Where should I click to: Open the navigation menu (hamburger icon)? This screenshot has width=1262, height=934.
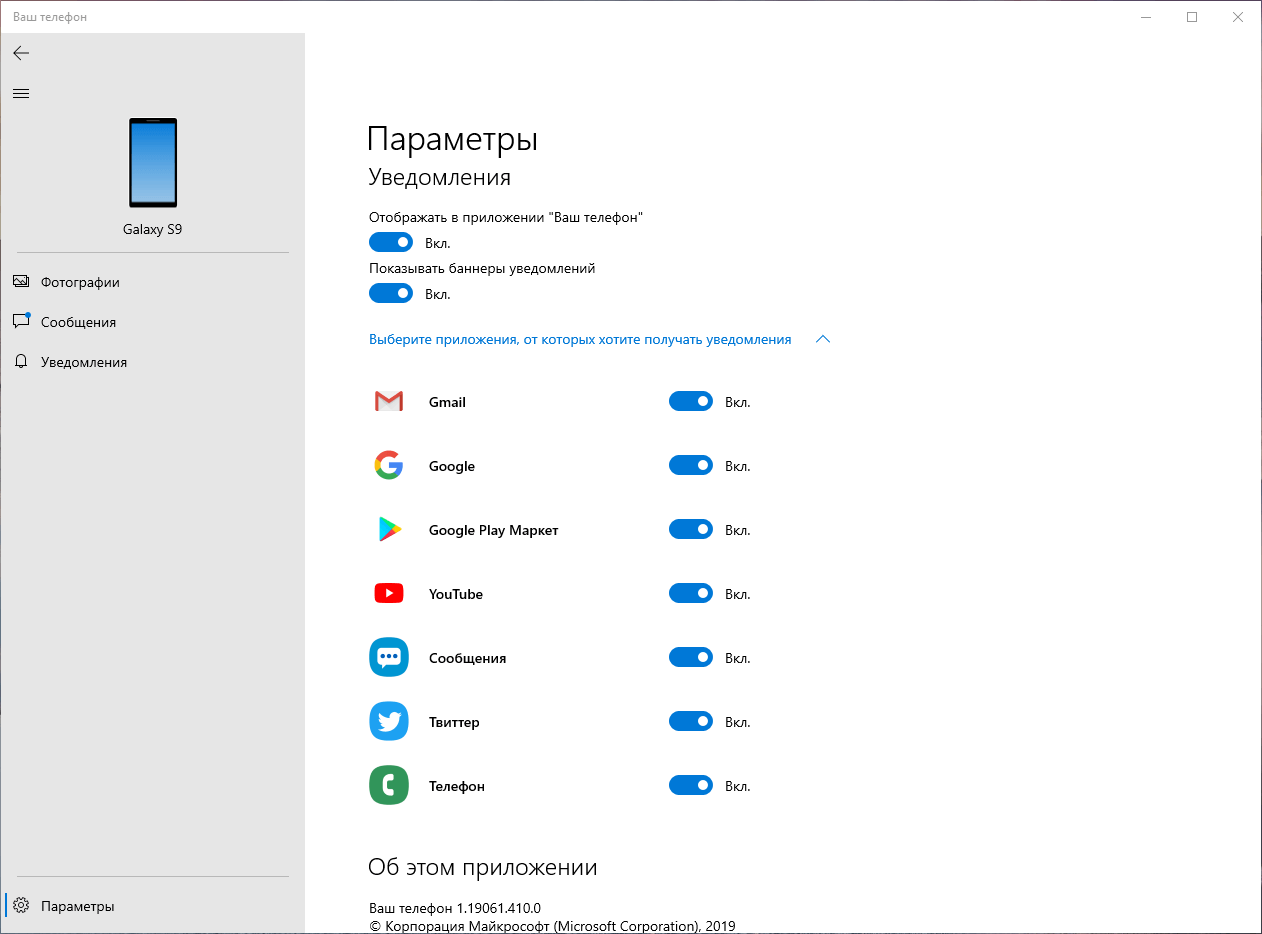(20, 93)
